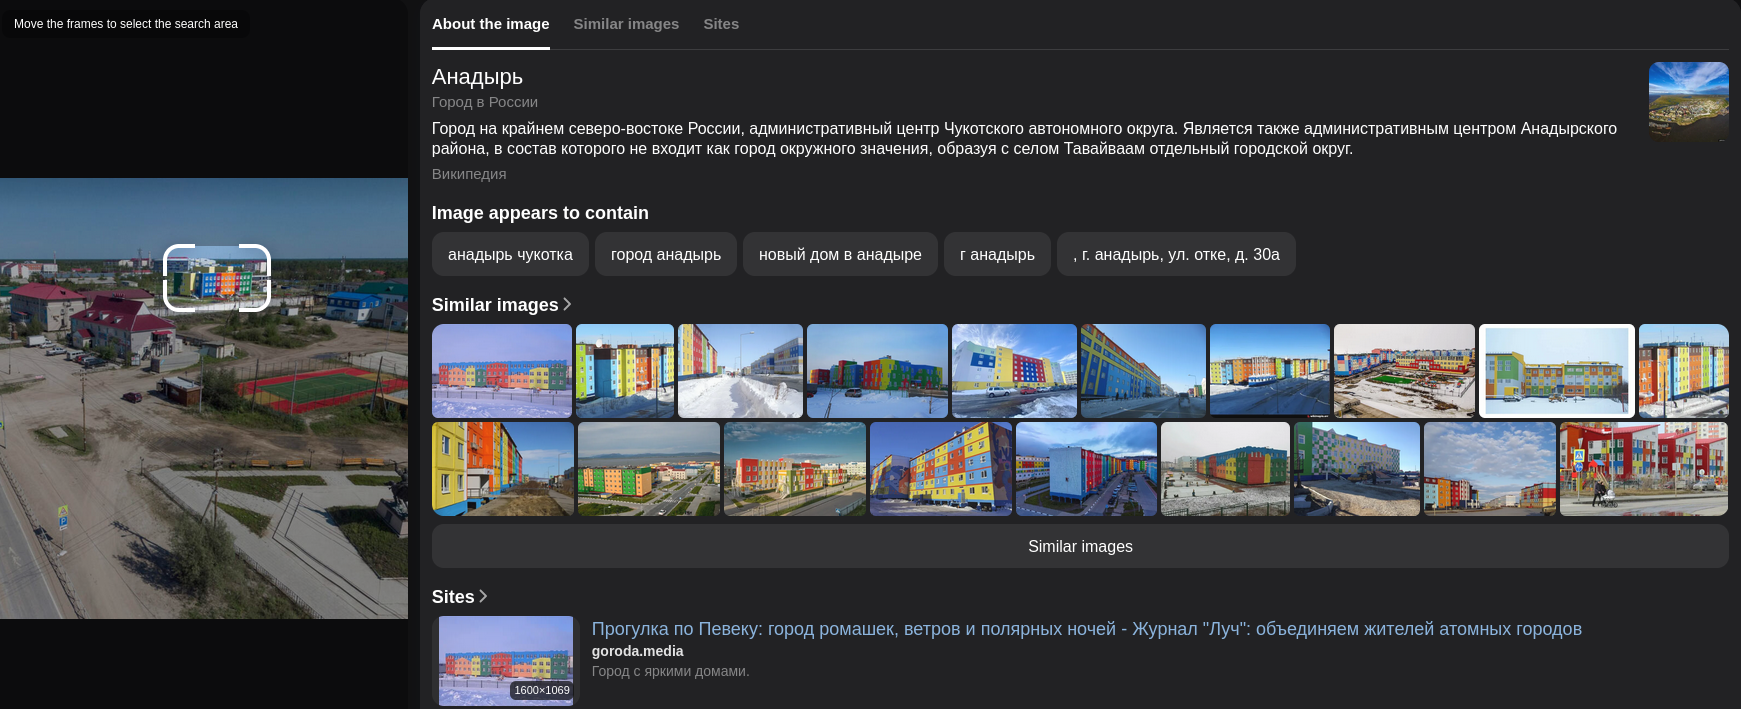This screenshot has height=709, width=1741.
Task: Open the first thumbnail in bottom similar row
Action: pyautogui.click(x=503, y=469)
